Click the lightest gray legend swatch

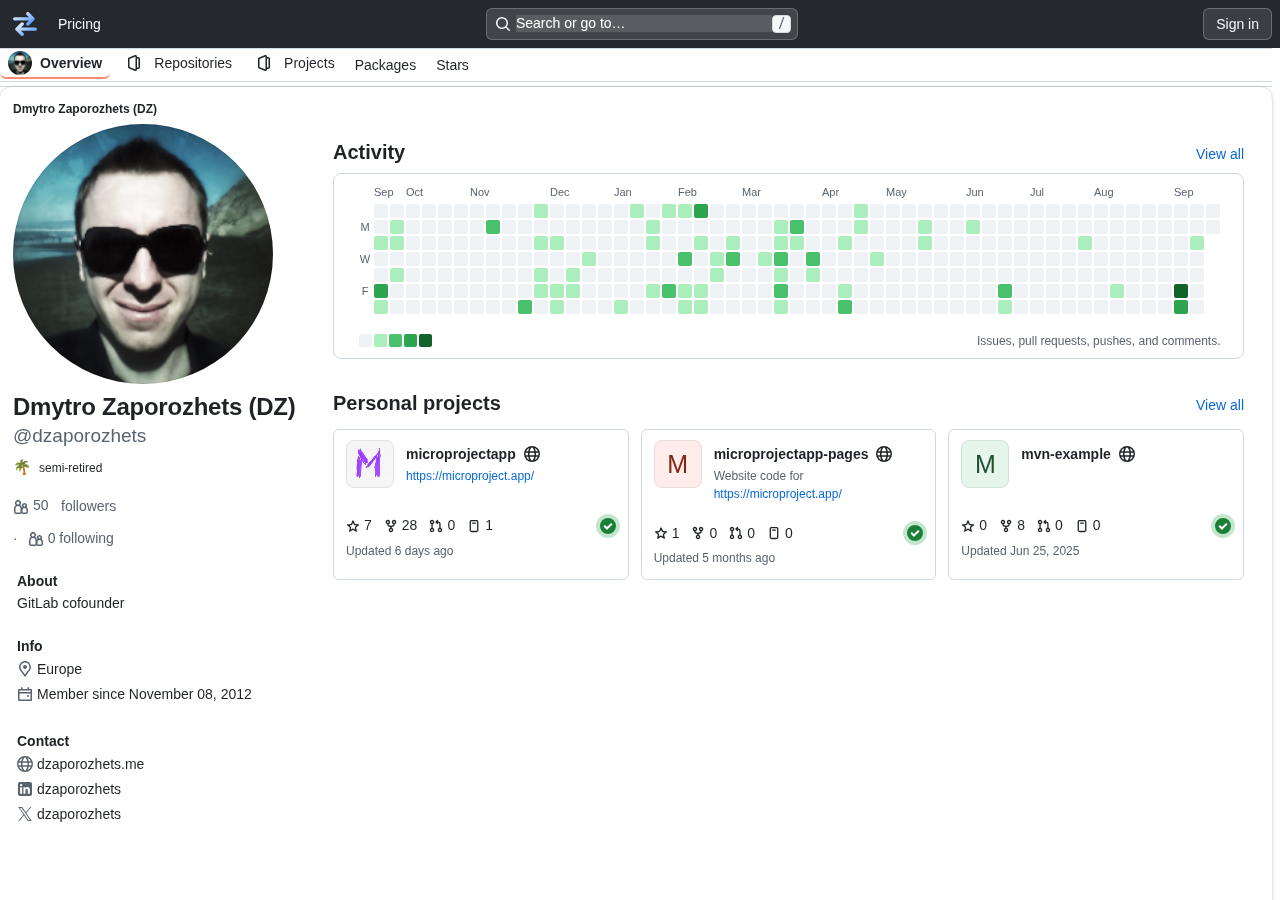click(365, 341)
